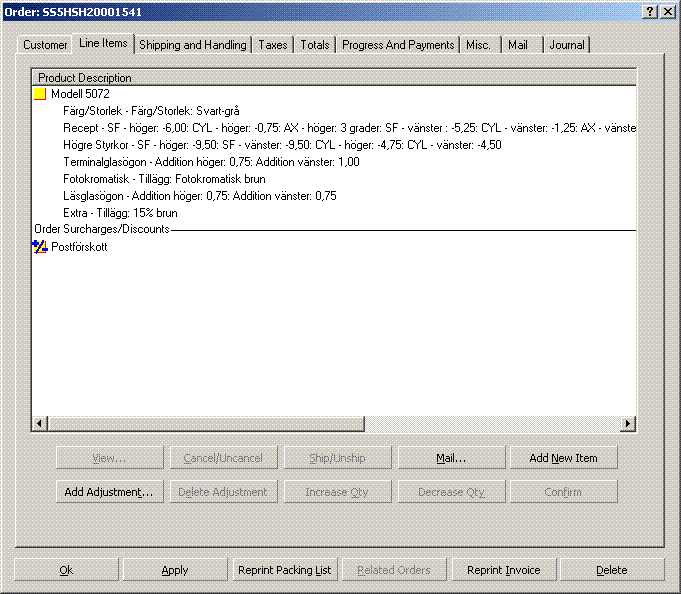Open Progress And Payments tab
Image resolution: width=681 pixels, height=594 pixels.
[398, 45]
